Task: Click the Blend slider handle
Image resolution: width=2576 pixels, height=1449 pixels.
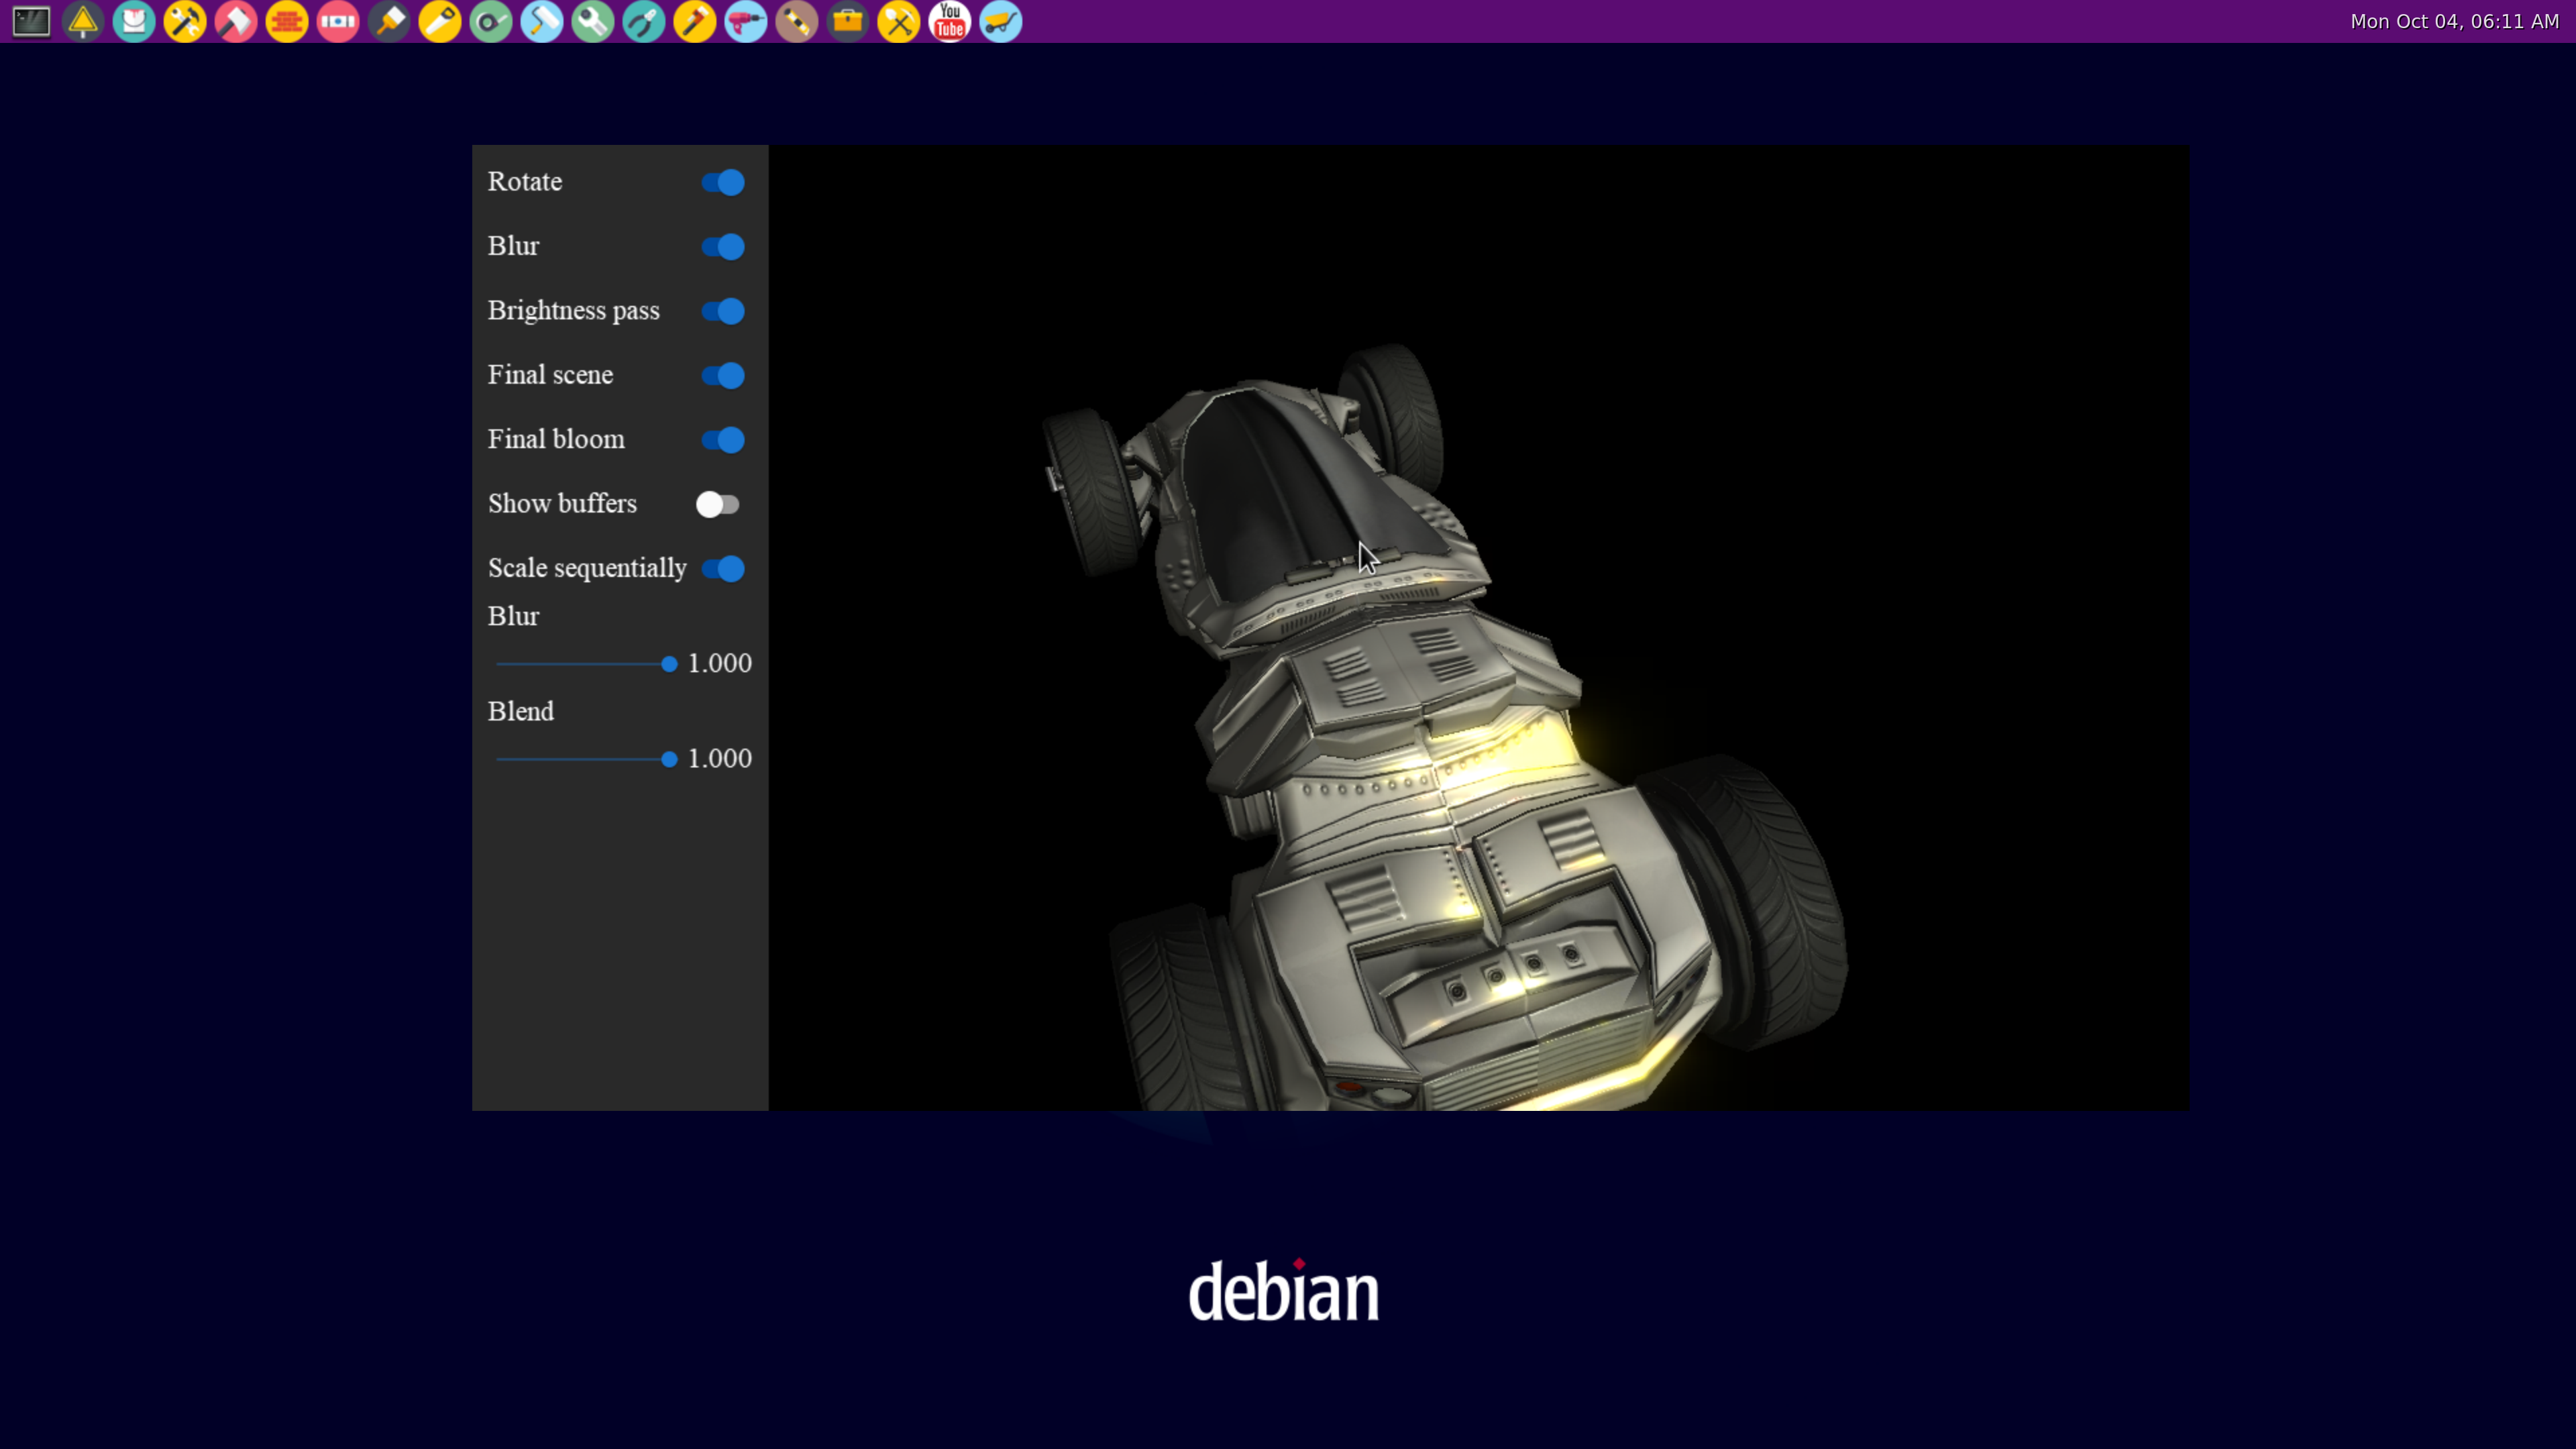Action: click(x=669, y=760)
